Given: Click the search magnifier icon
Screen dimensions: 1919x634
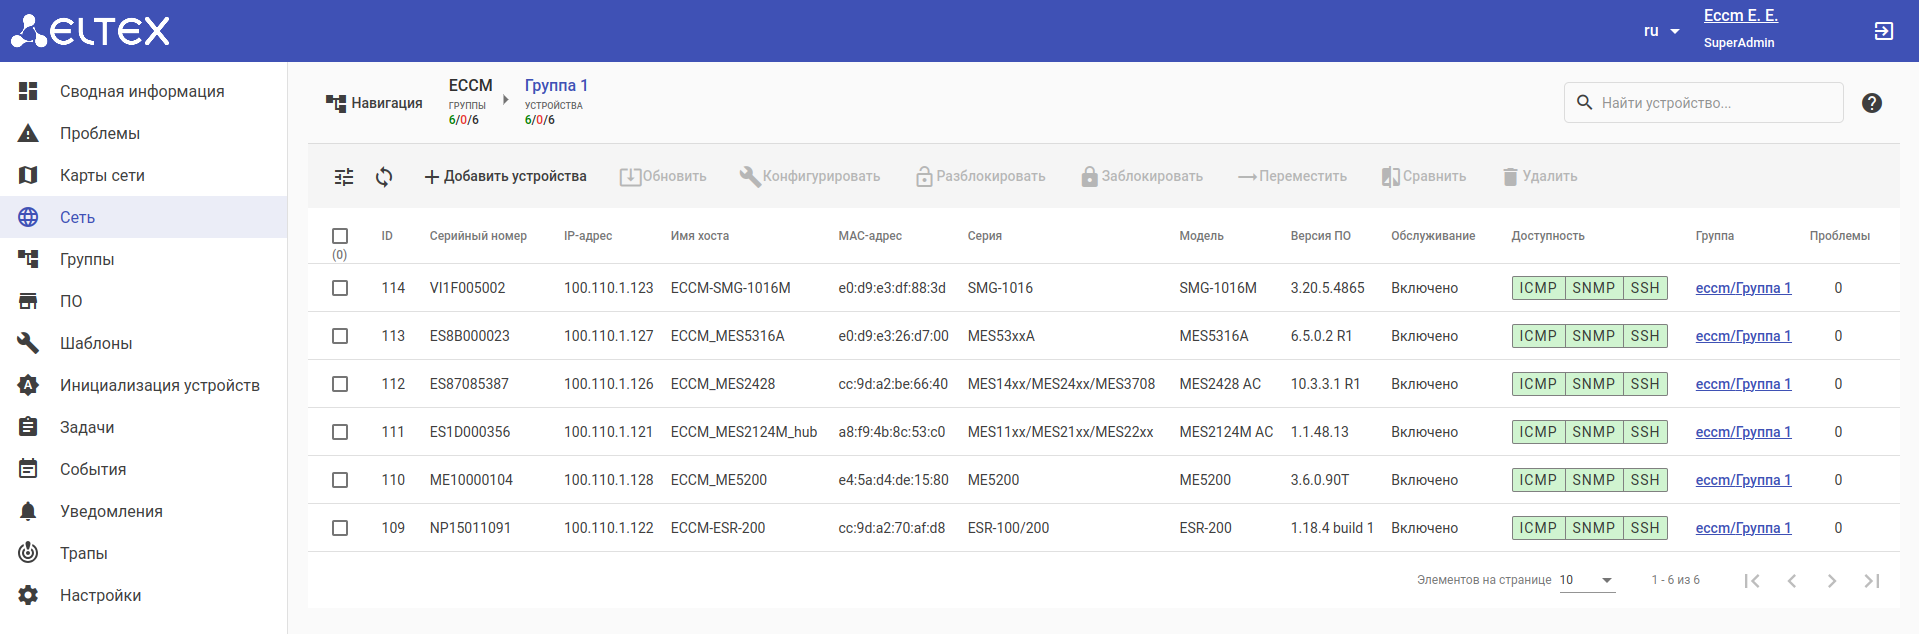Looking at the screenshot, I should (x=1584, y=103).
